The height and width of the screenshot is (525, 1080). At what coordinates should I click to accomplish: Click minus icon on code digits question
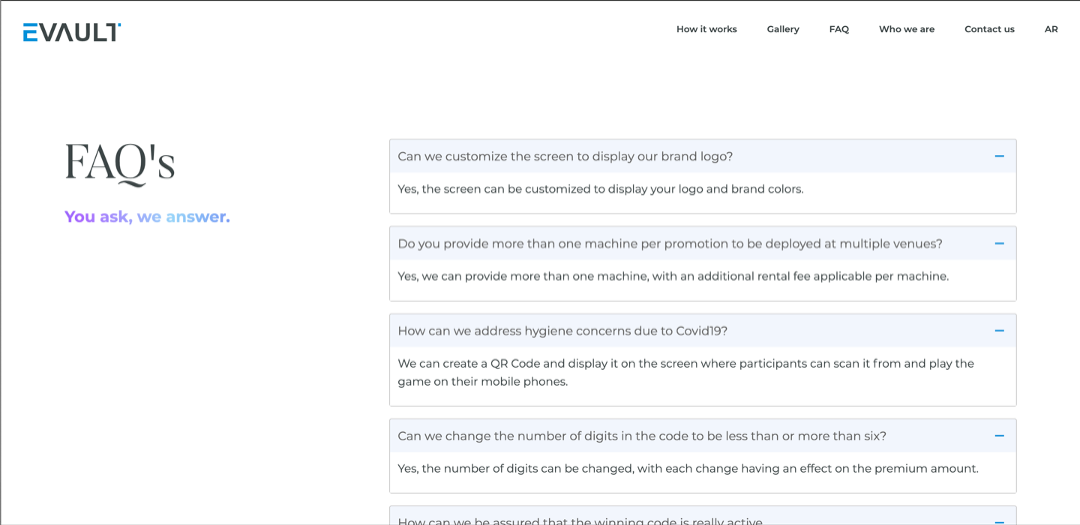click(998, 436)
